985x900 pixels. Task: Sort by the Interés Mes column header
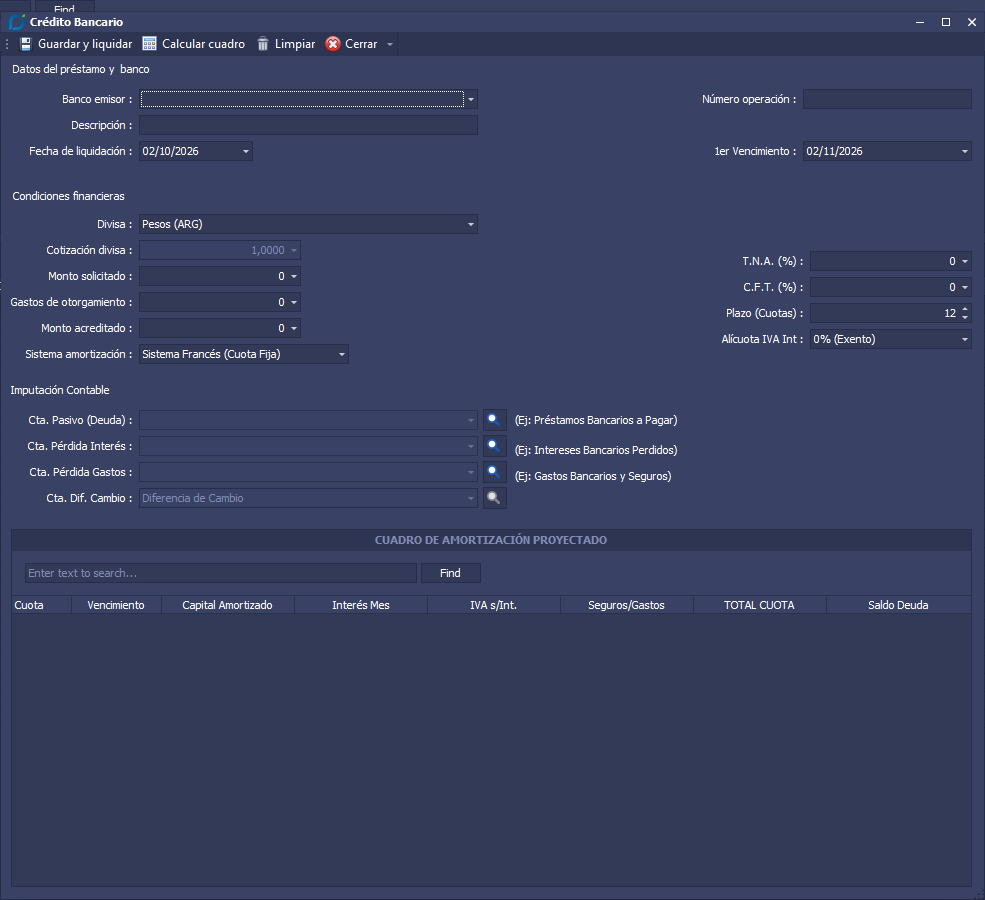point(361,605)
